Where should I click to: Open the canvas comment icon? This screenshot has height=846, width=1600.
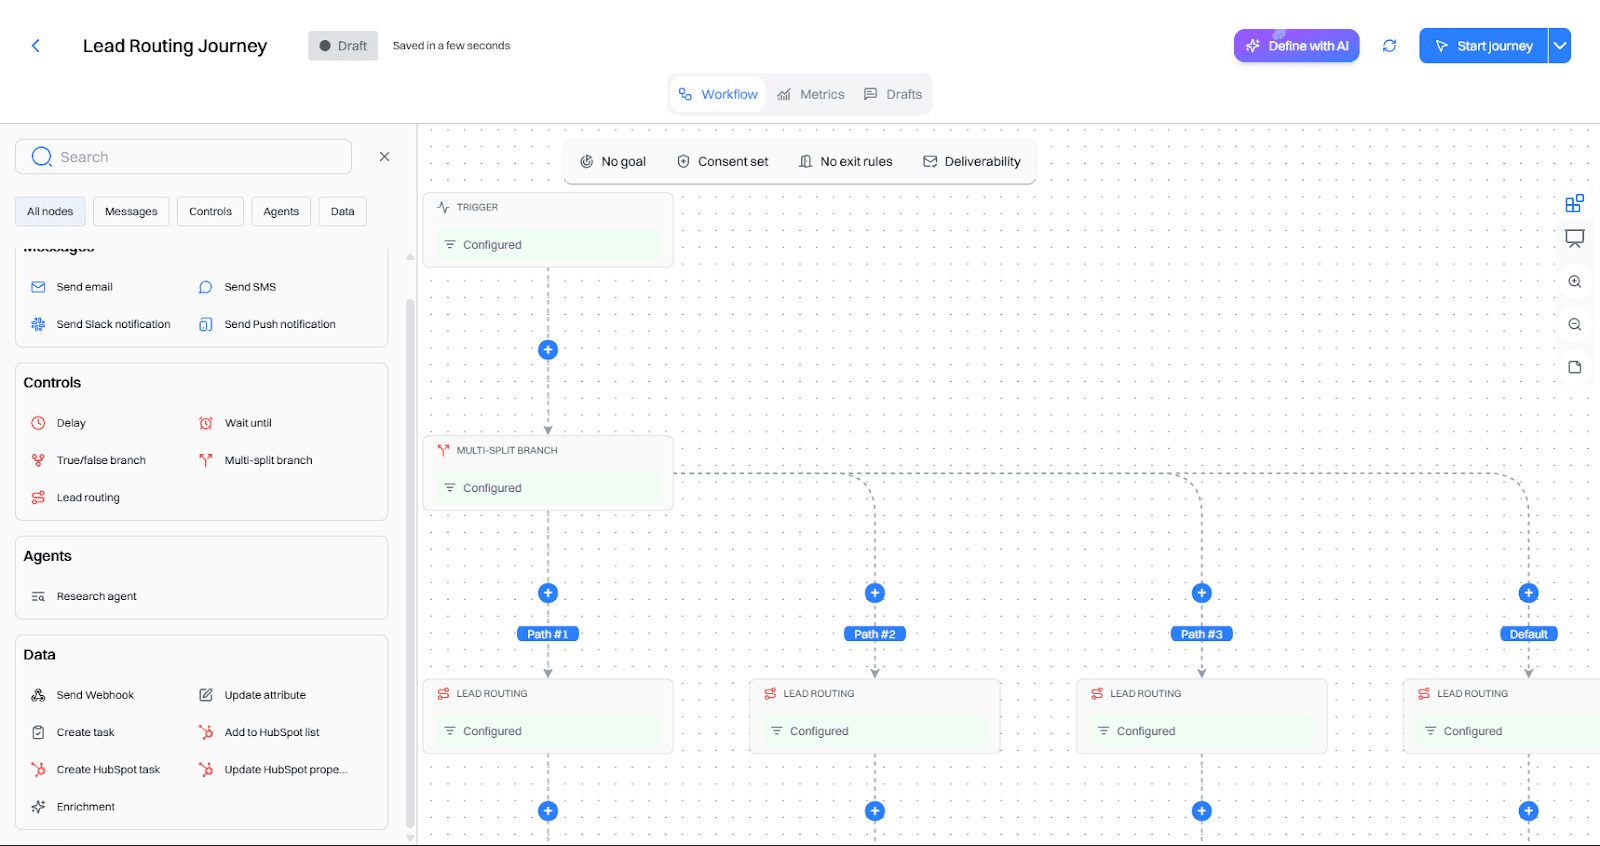[1575, 239]
